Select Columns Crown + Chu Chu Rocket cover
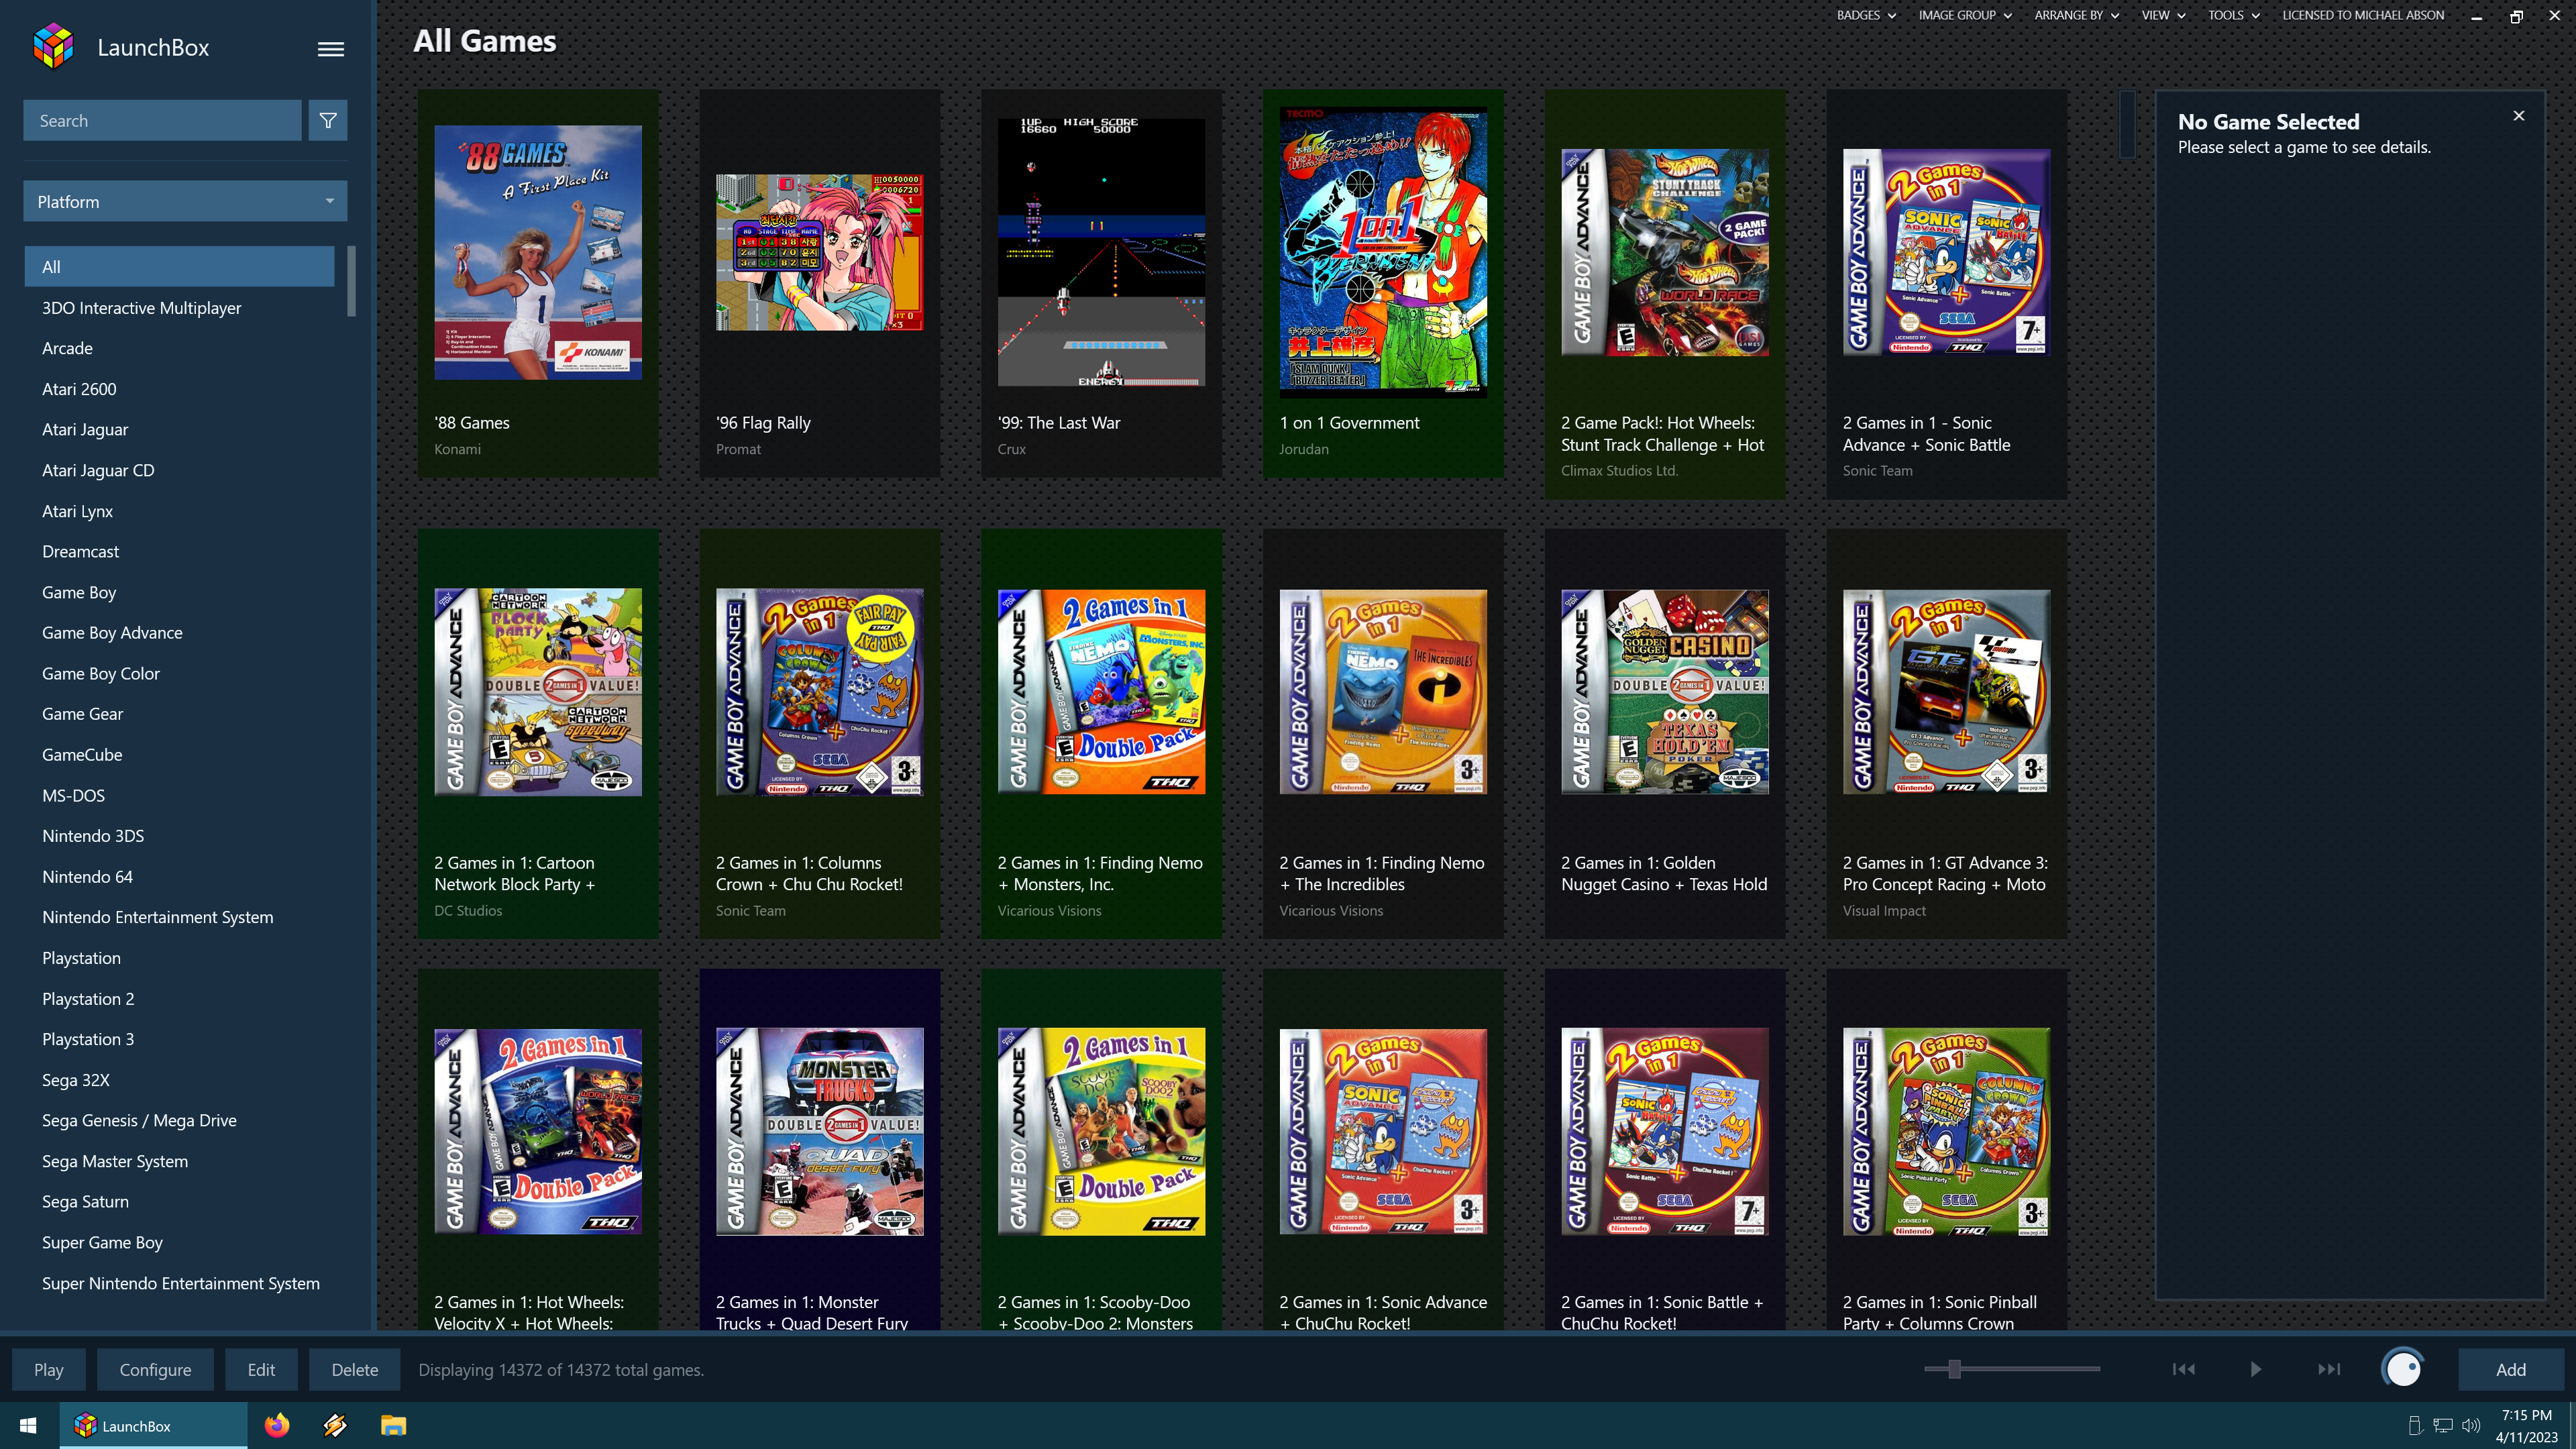2576x1449 pixels. (819, 692)
